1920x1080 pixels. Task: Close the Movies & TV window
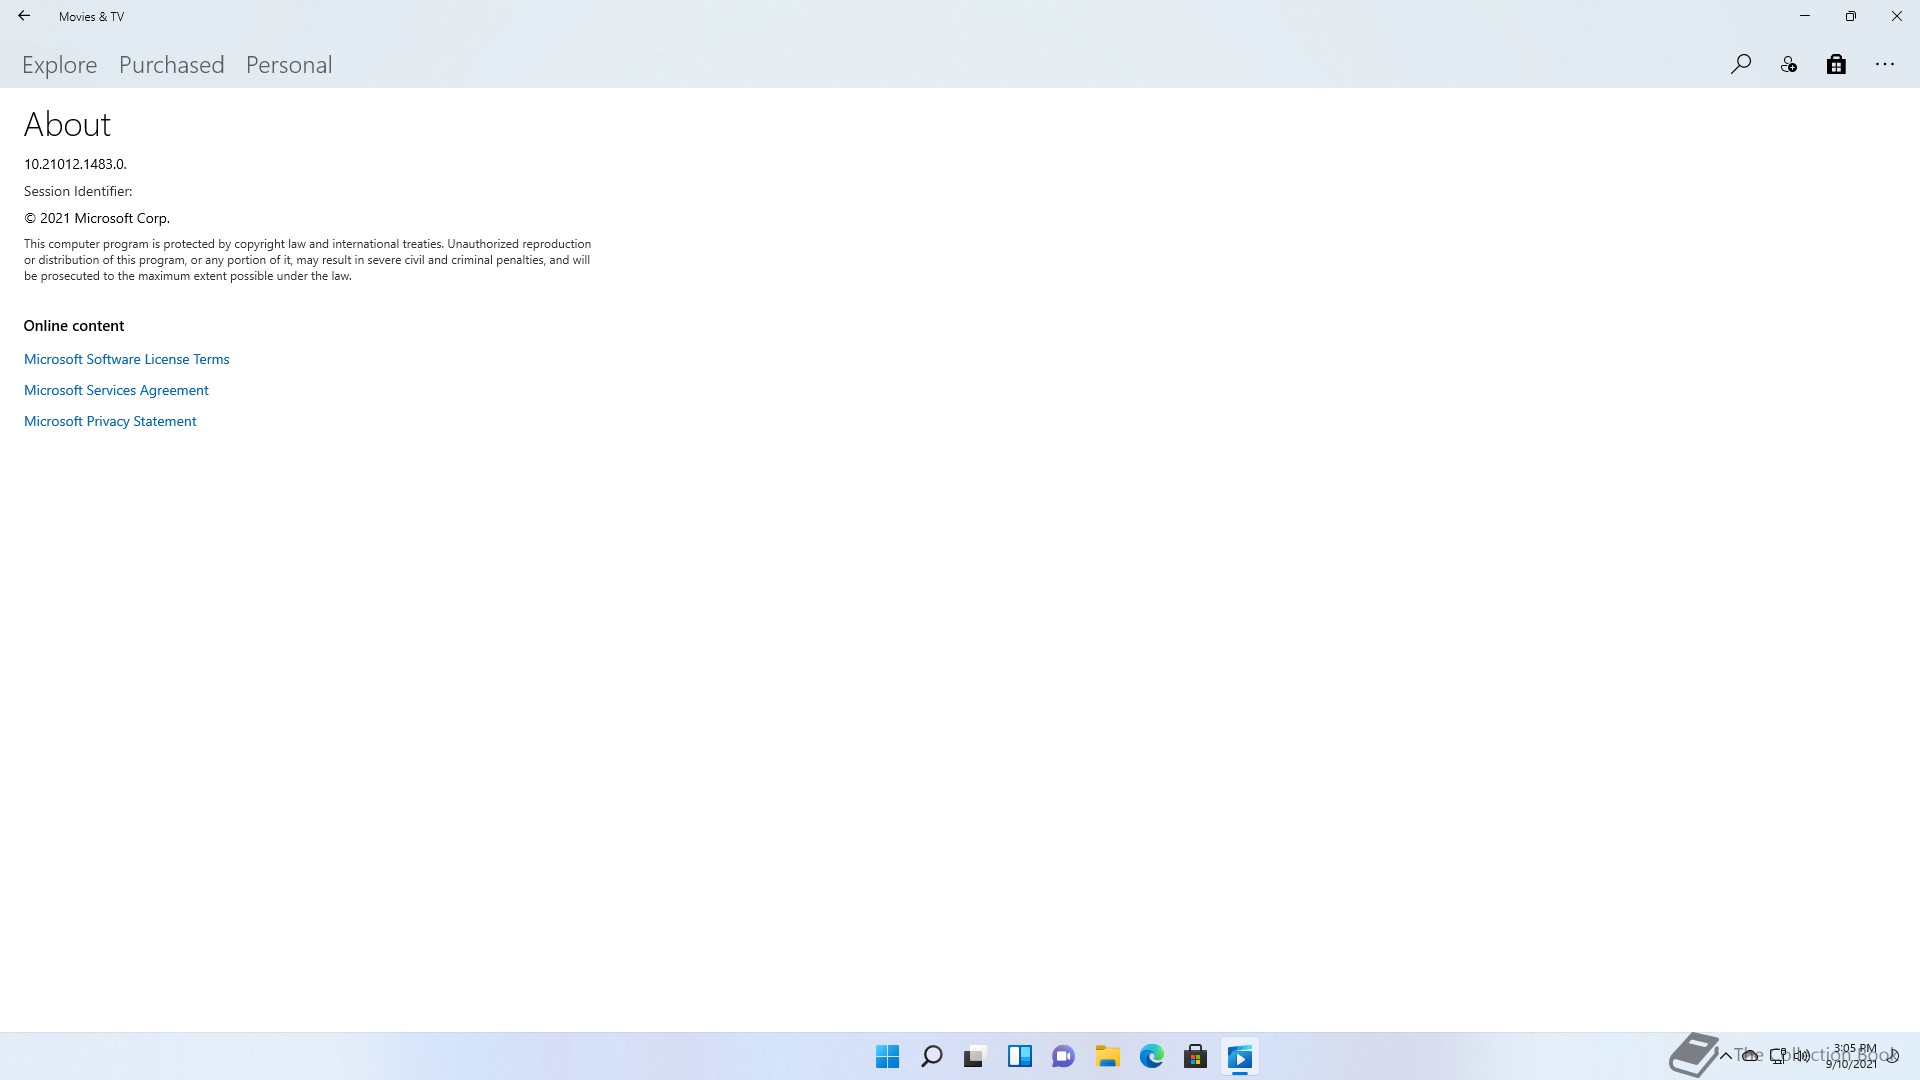1897,16
